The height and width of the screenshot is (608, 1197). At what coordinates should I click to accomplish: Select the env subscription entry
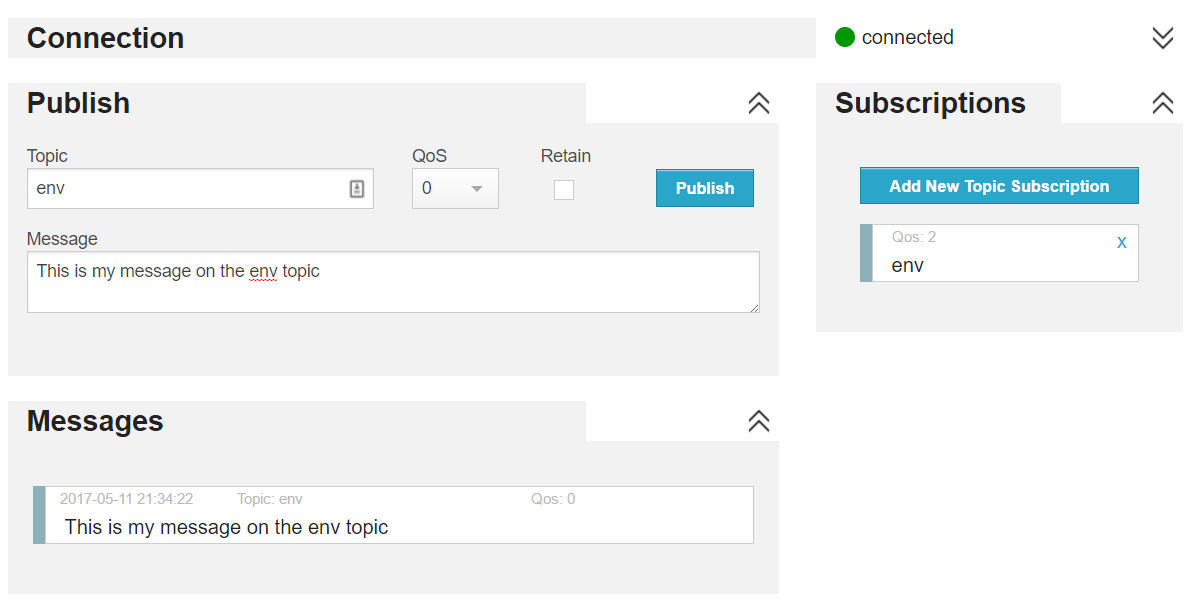click(x=1000, y=256)
